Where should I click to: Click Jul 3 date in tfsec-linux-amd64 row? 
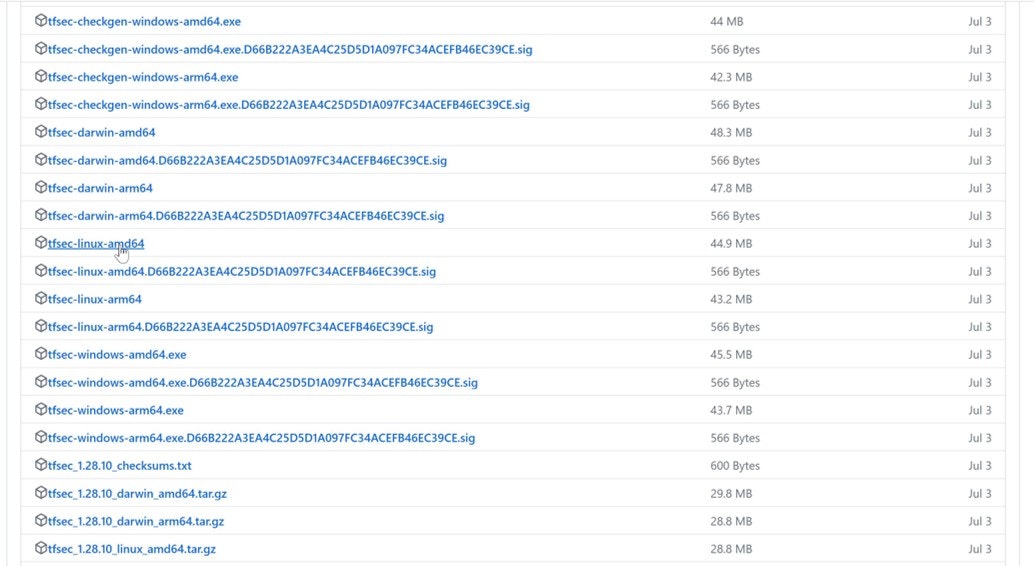[980, 243]
